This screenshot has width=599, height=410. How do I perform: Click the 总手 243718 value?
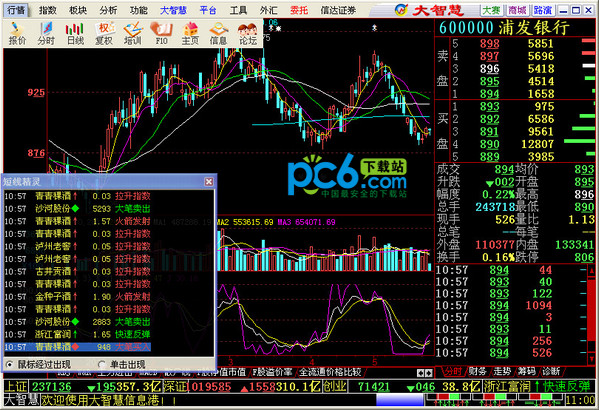pyautogui.click(x=495, y=207)
